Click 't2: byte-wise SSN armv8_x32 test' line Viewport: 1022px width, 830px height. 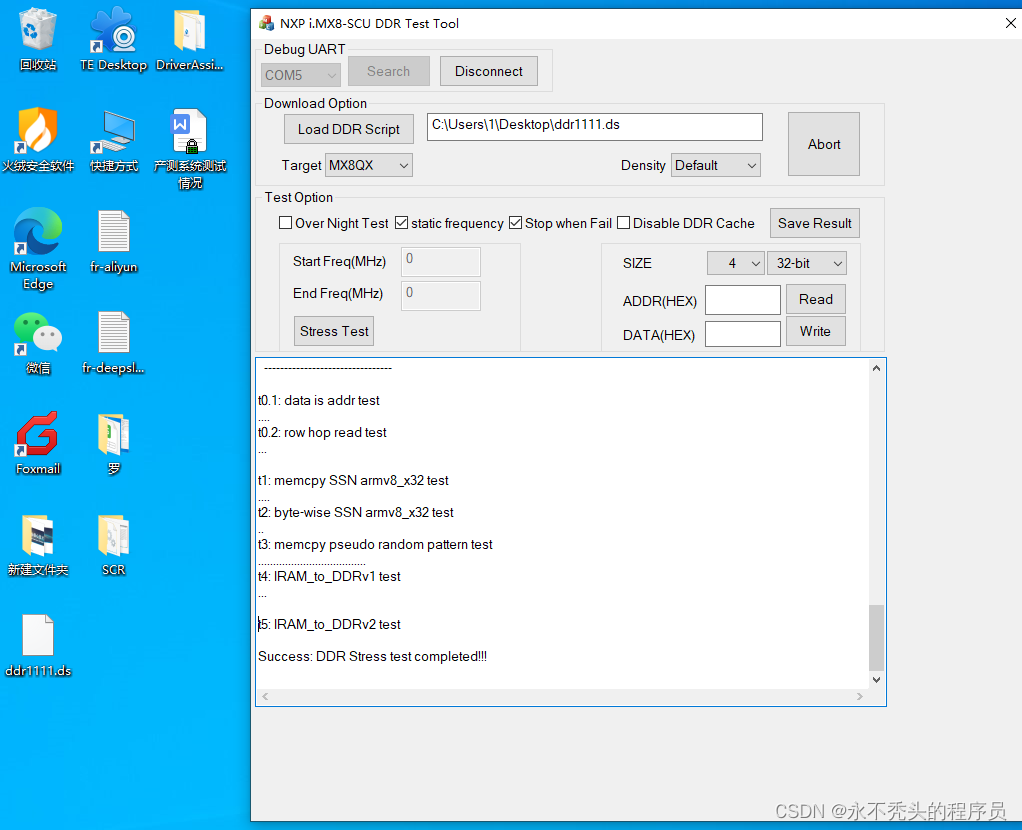(356, 512)
